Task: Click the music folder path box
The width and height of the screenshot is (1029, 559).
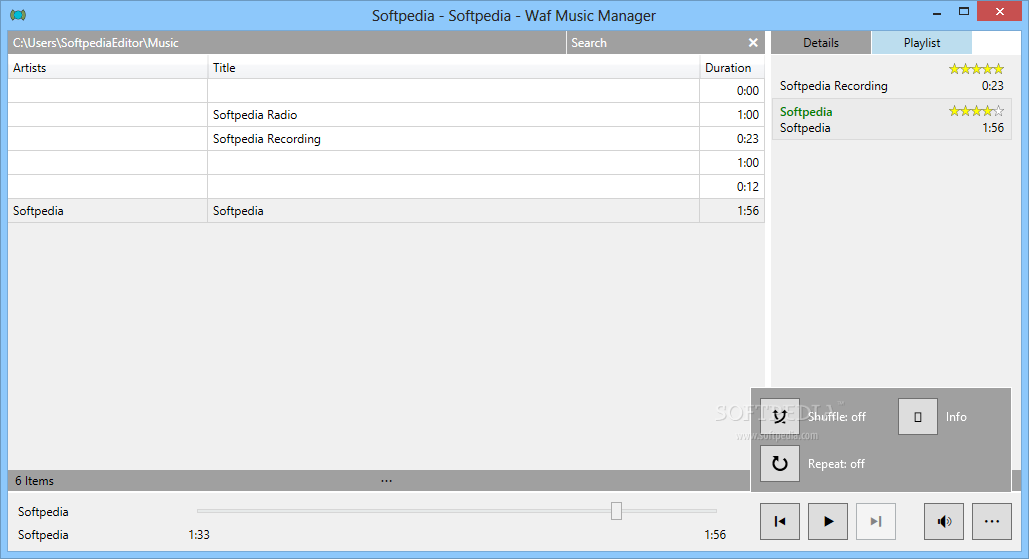Action: [x=287, y=43]
